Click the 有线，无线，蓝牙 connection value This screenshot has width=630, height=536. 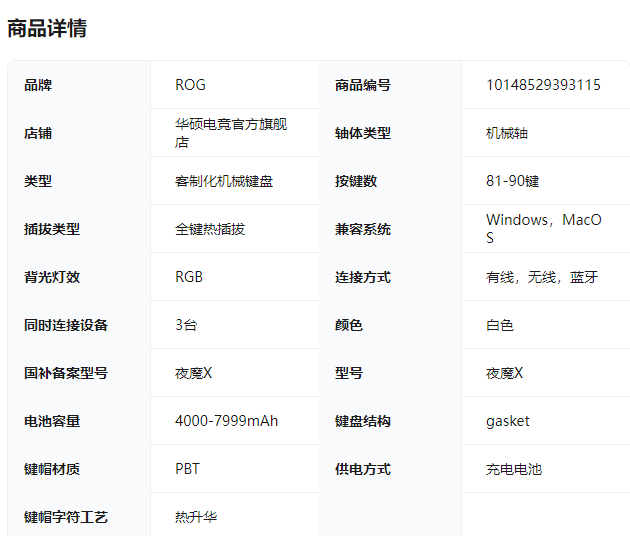(542, 277)
